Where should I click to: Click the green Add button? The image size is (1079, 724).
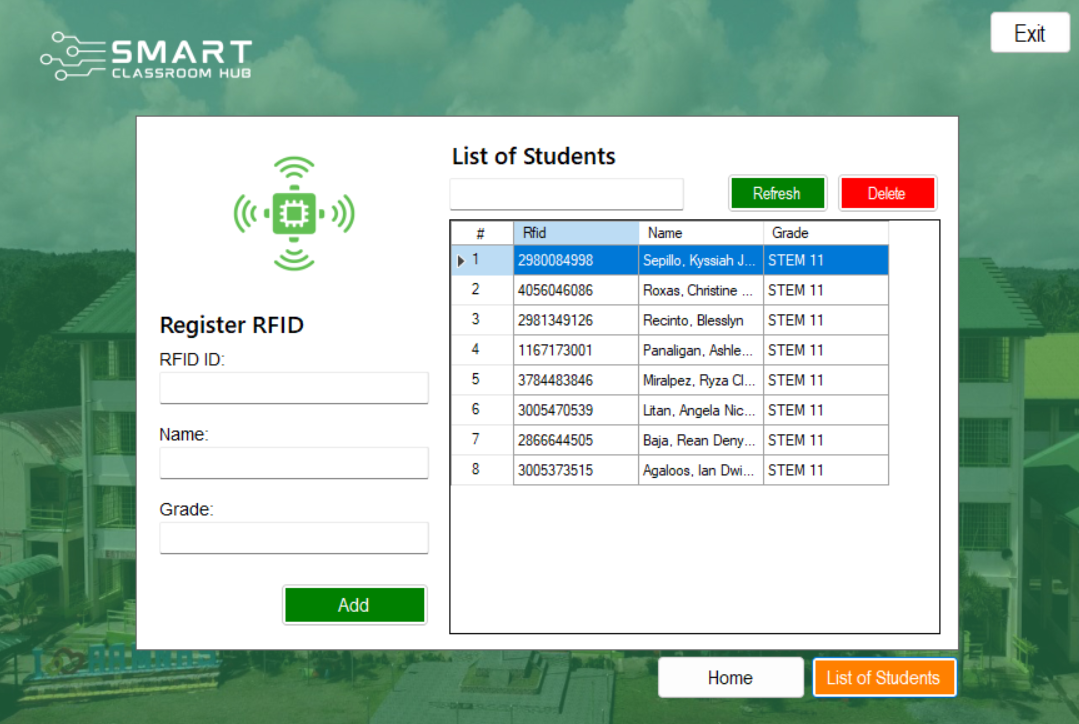[x=354, y=605]
